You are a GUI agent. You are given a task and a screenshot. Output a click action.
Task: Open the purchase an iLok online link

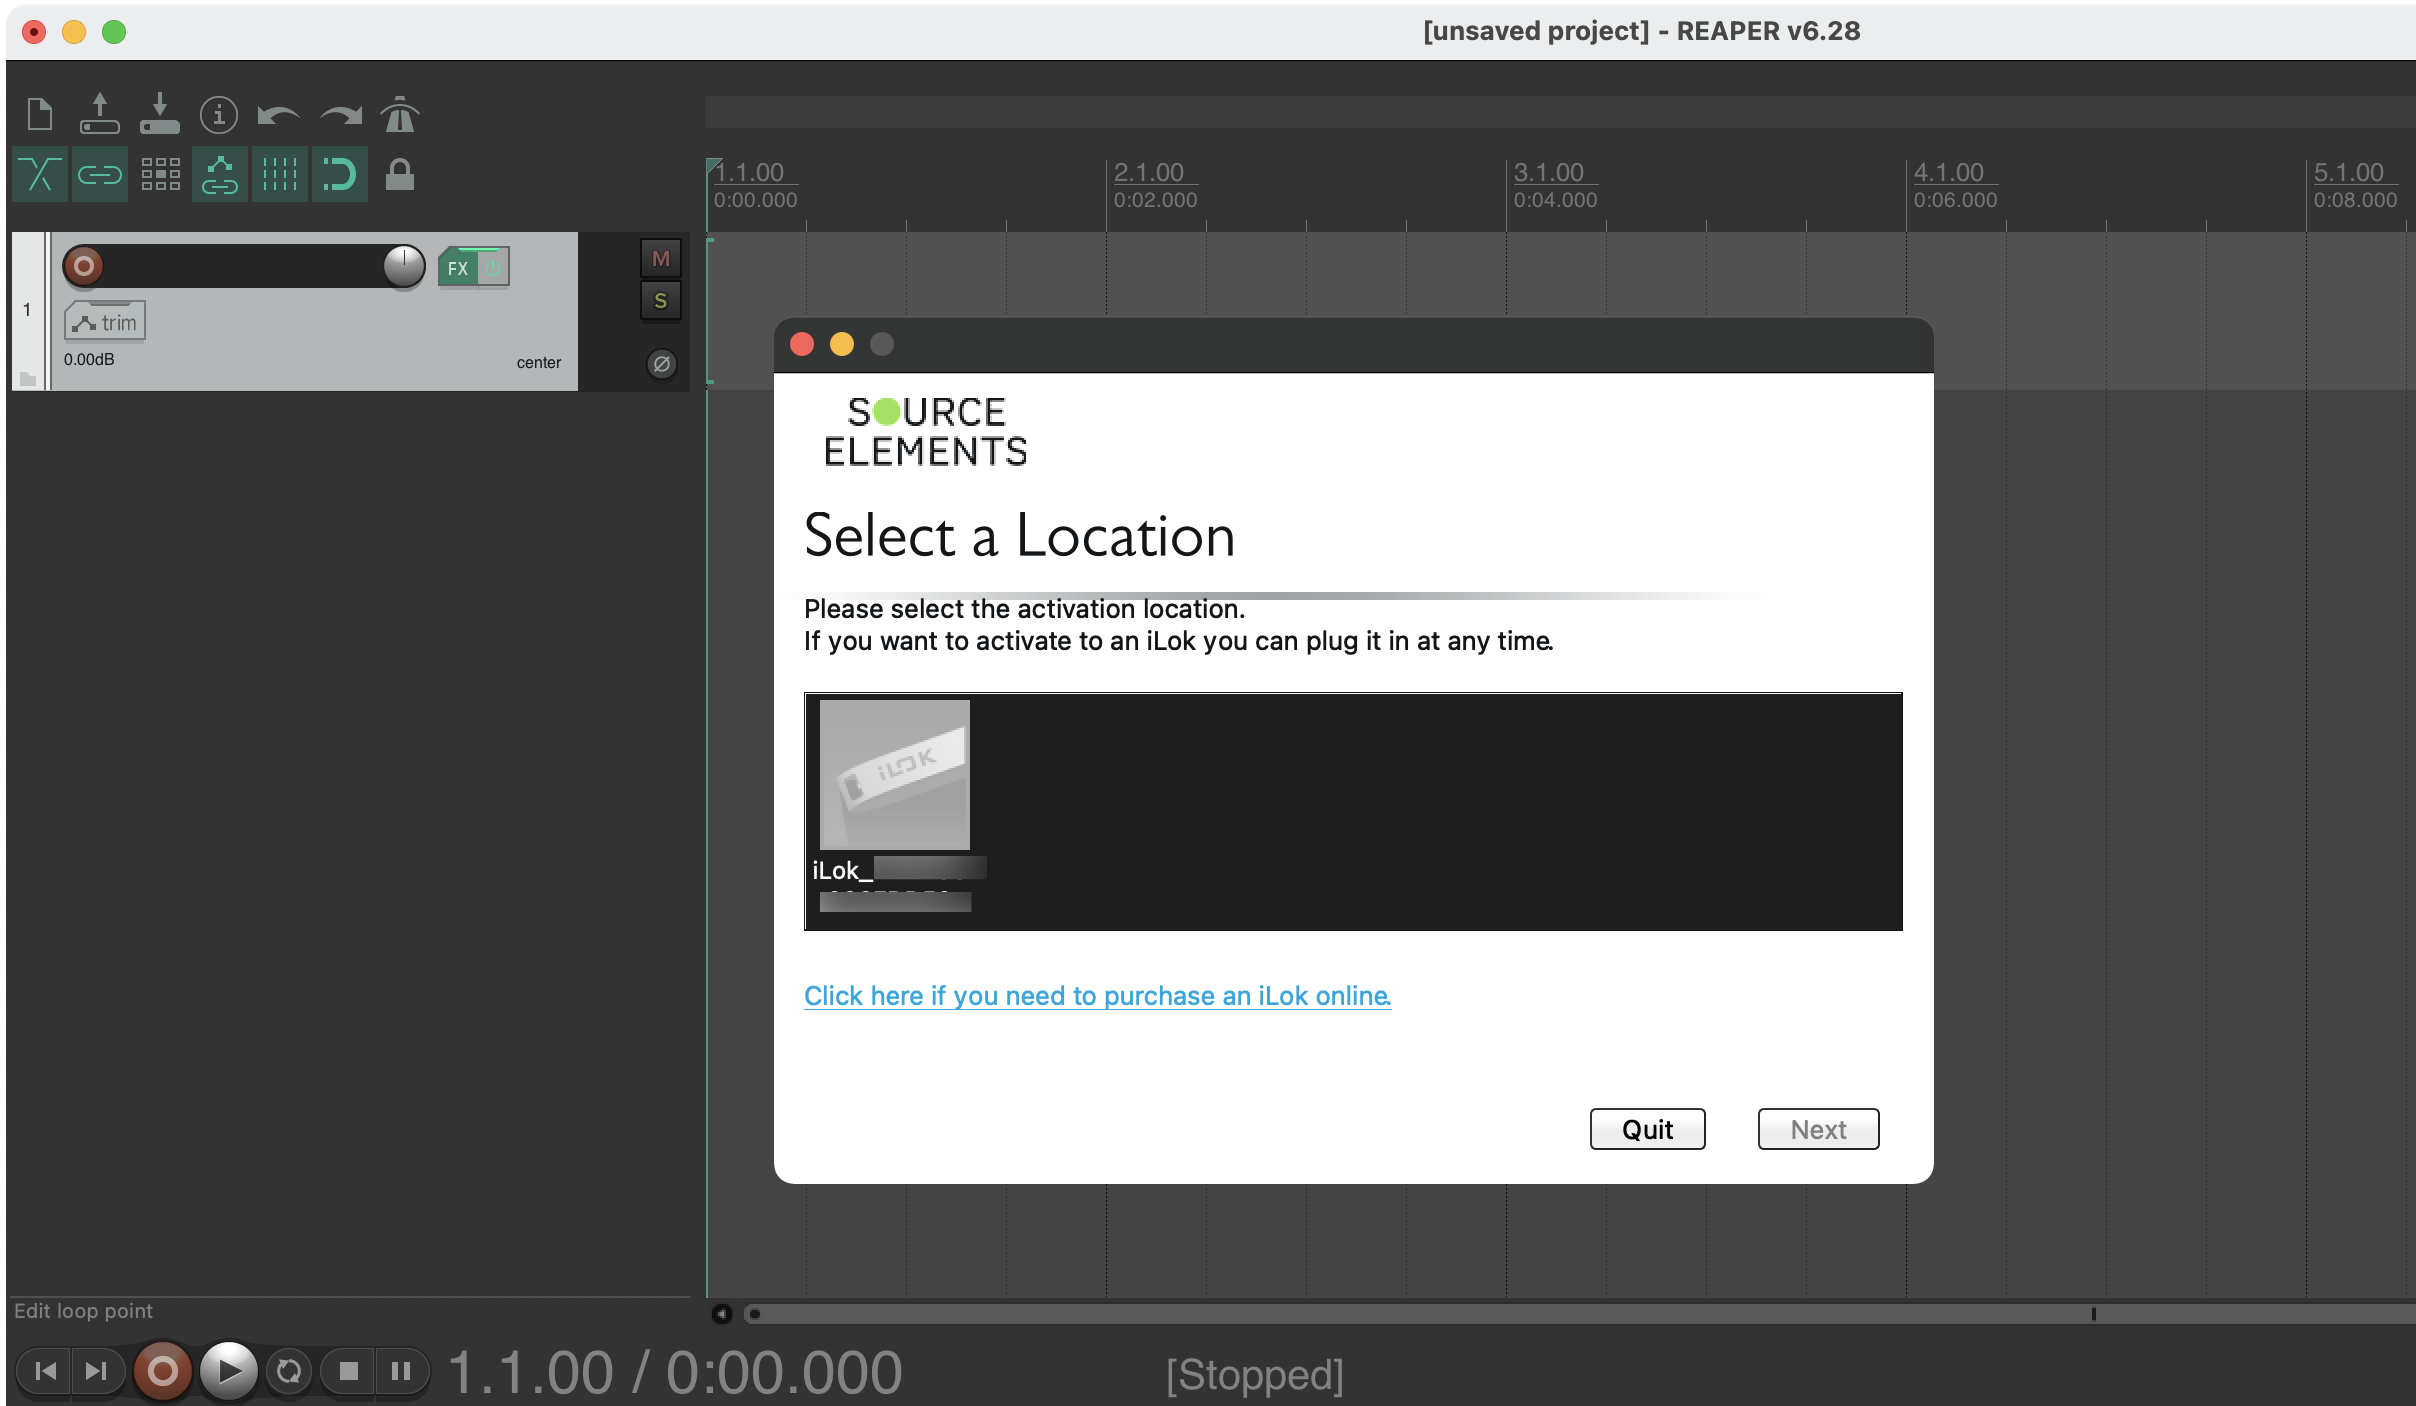click(1097, 996)
